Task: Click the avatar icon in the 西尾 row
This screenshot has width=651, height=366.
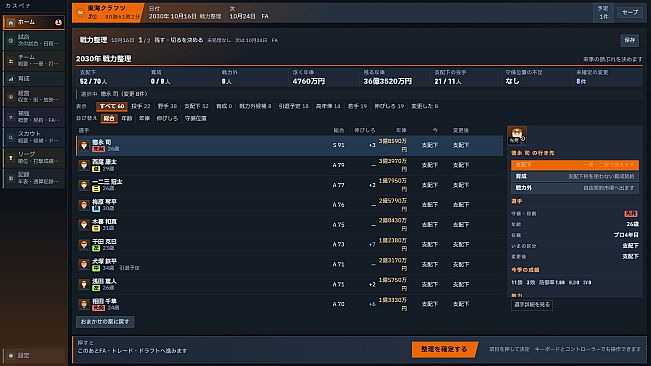Action: (x=84, y=165)
